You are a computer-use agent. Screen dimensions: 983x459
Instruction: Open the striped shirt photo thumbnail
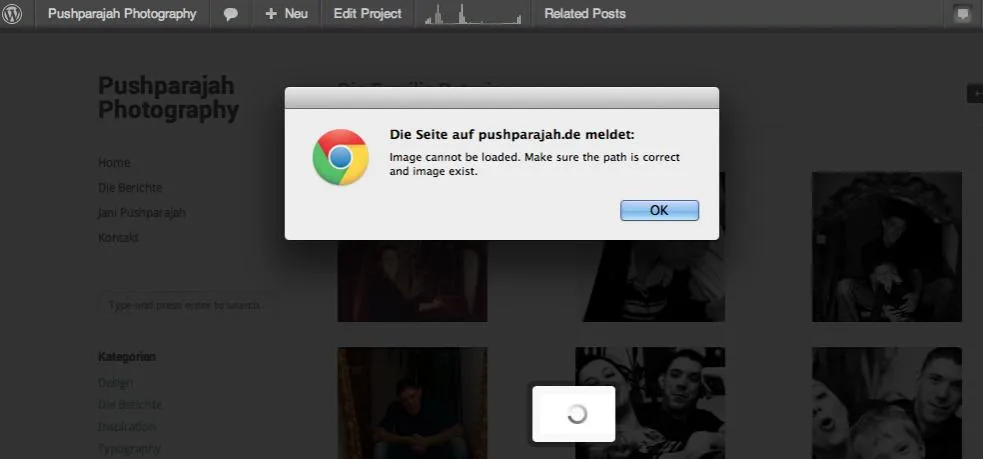(x=650, y=281)
